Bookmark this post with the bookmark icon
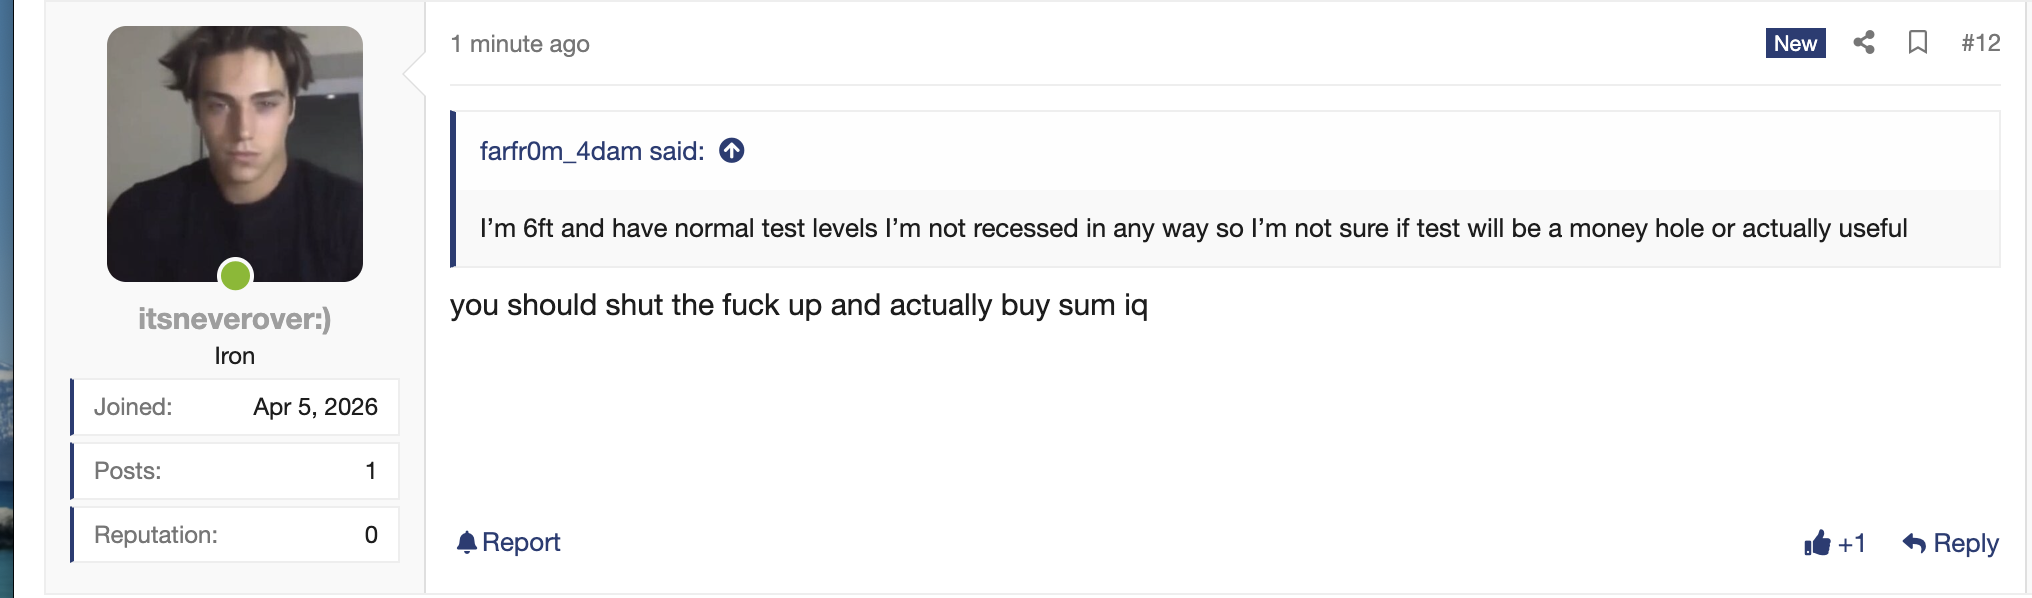This screenshot has height=598, width=2032. (x=1917, y=43)
